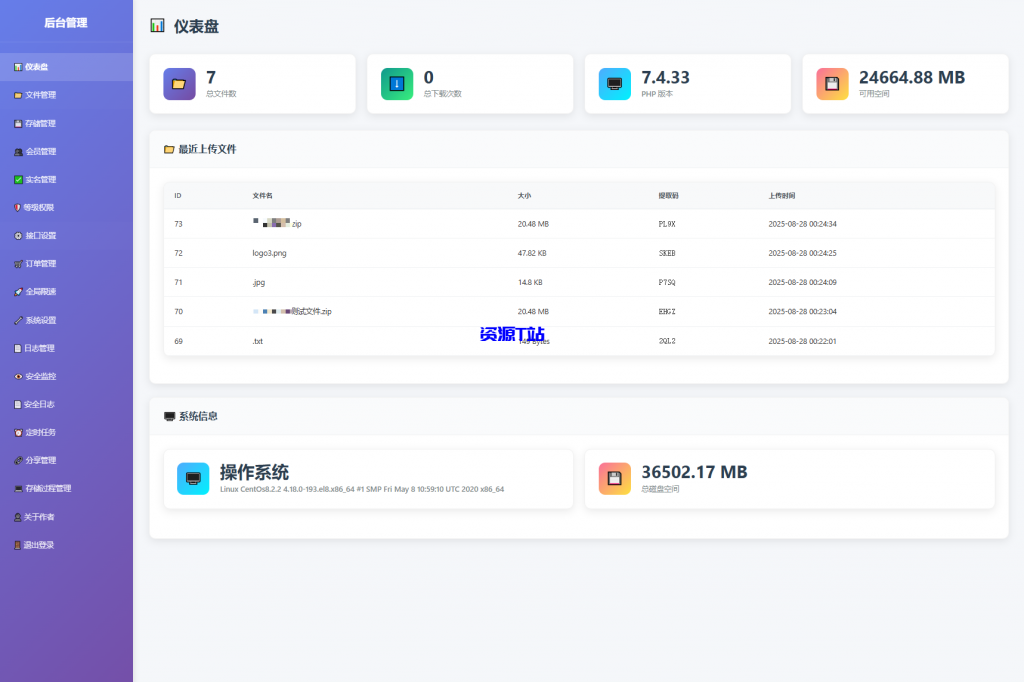The image size is (1024, 682).
Task: Open 文件管理 in the sidebar
Action: pyautogui.click(x=45, y=95)
